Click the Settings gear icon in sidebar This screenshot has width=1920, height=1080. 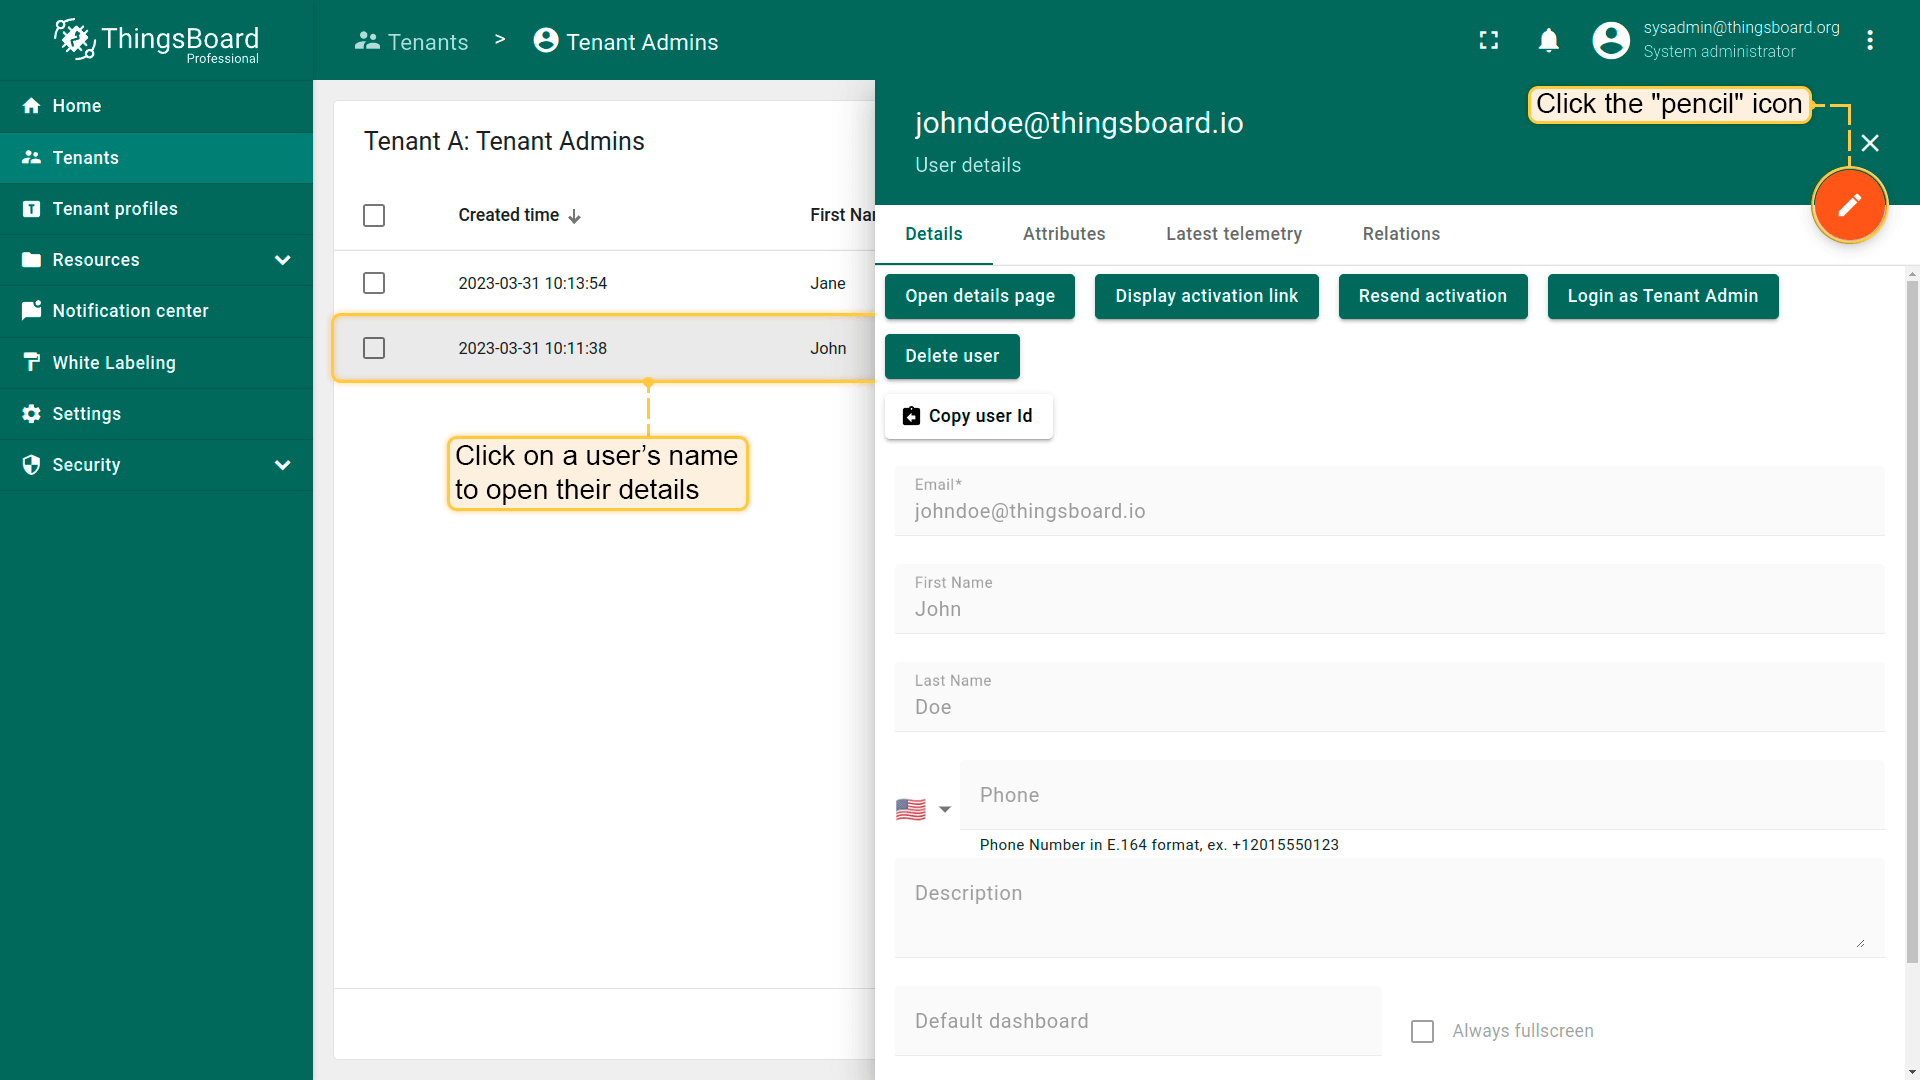point(32,413)
